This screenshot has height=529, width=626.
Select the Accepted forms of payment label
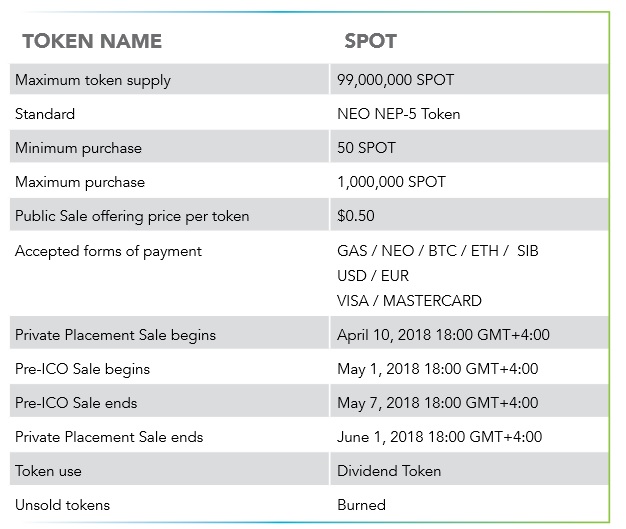tap(108, 251)
